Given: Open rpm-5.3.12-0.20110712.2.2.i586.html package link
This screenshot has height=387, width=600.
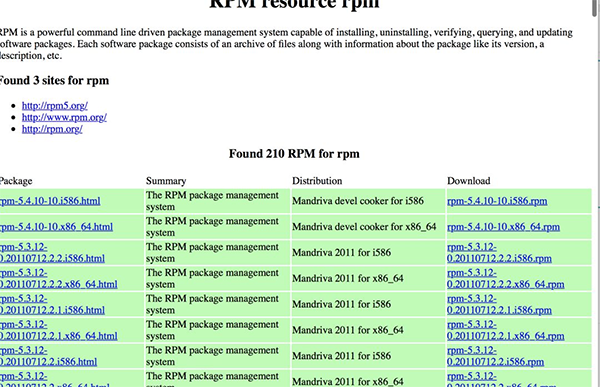Looking at the screenshot, I should pos(52,253).
